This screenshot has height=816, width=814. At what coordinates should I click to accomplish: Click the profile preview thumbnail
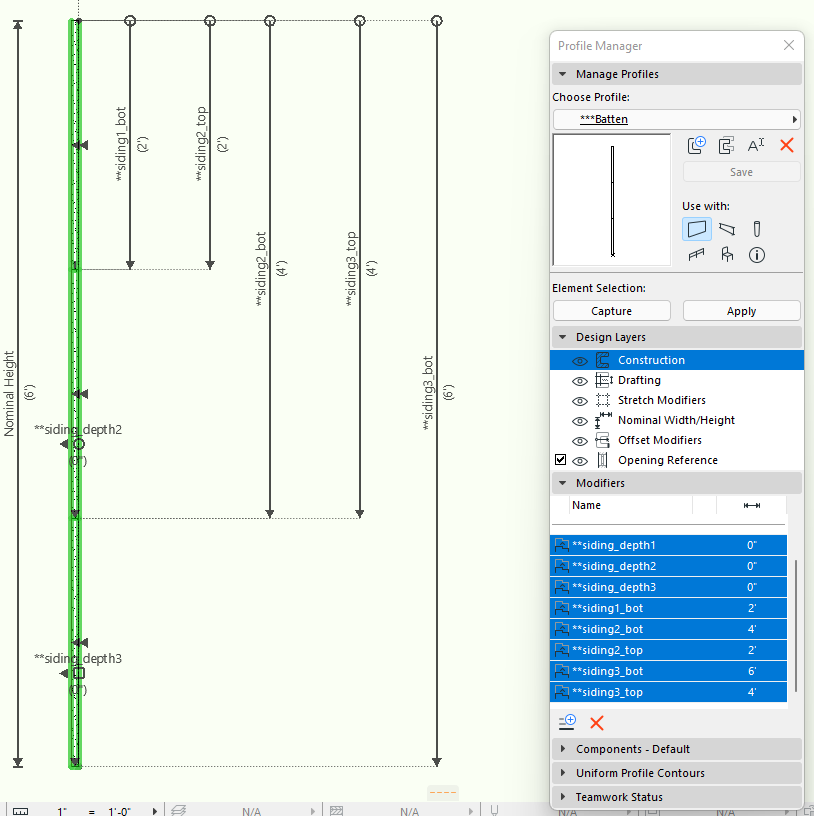[x=612, y=200]
